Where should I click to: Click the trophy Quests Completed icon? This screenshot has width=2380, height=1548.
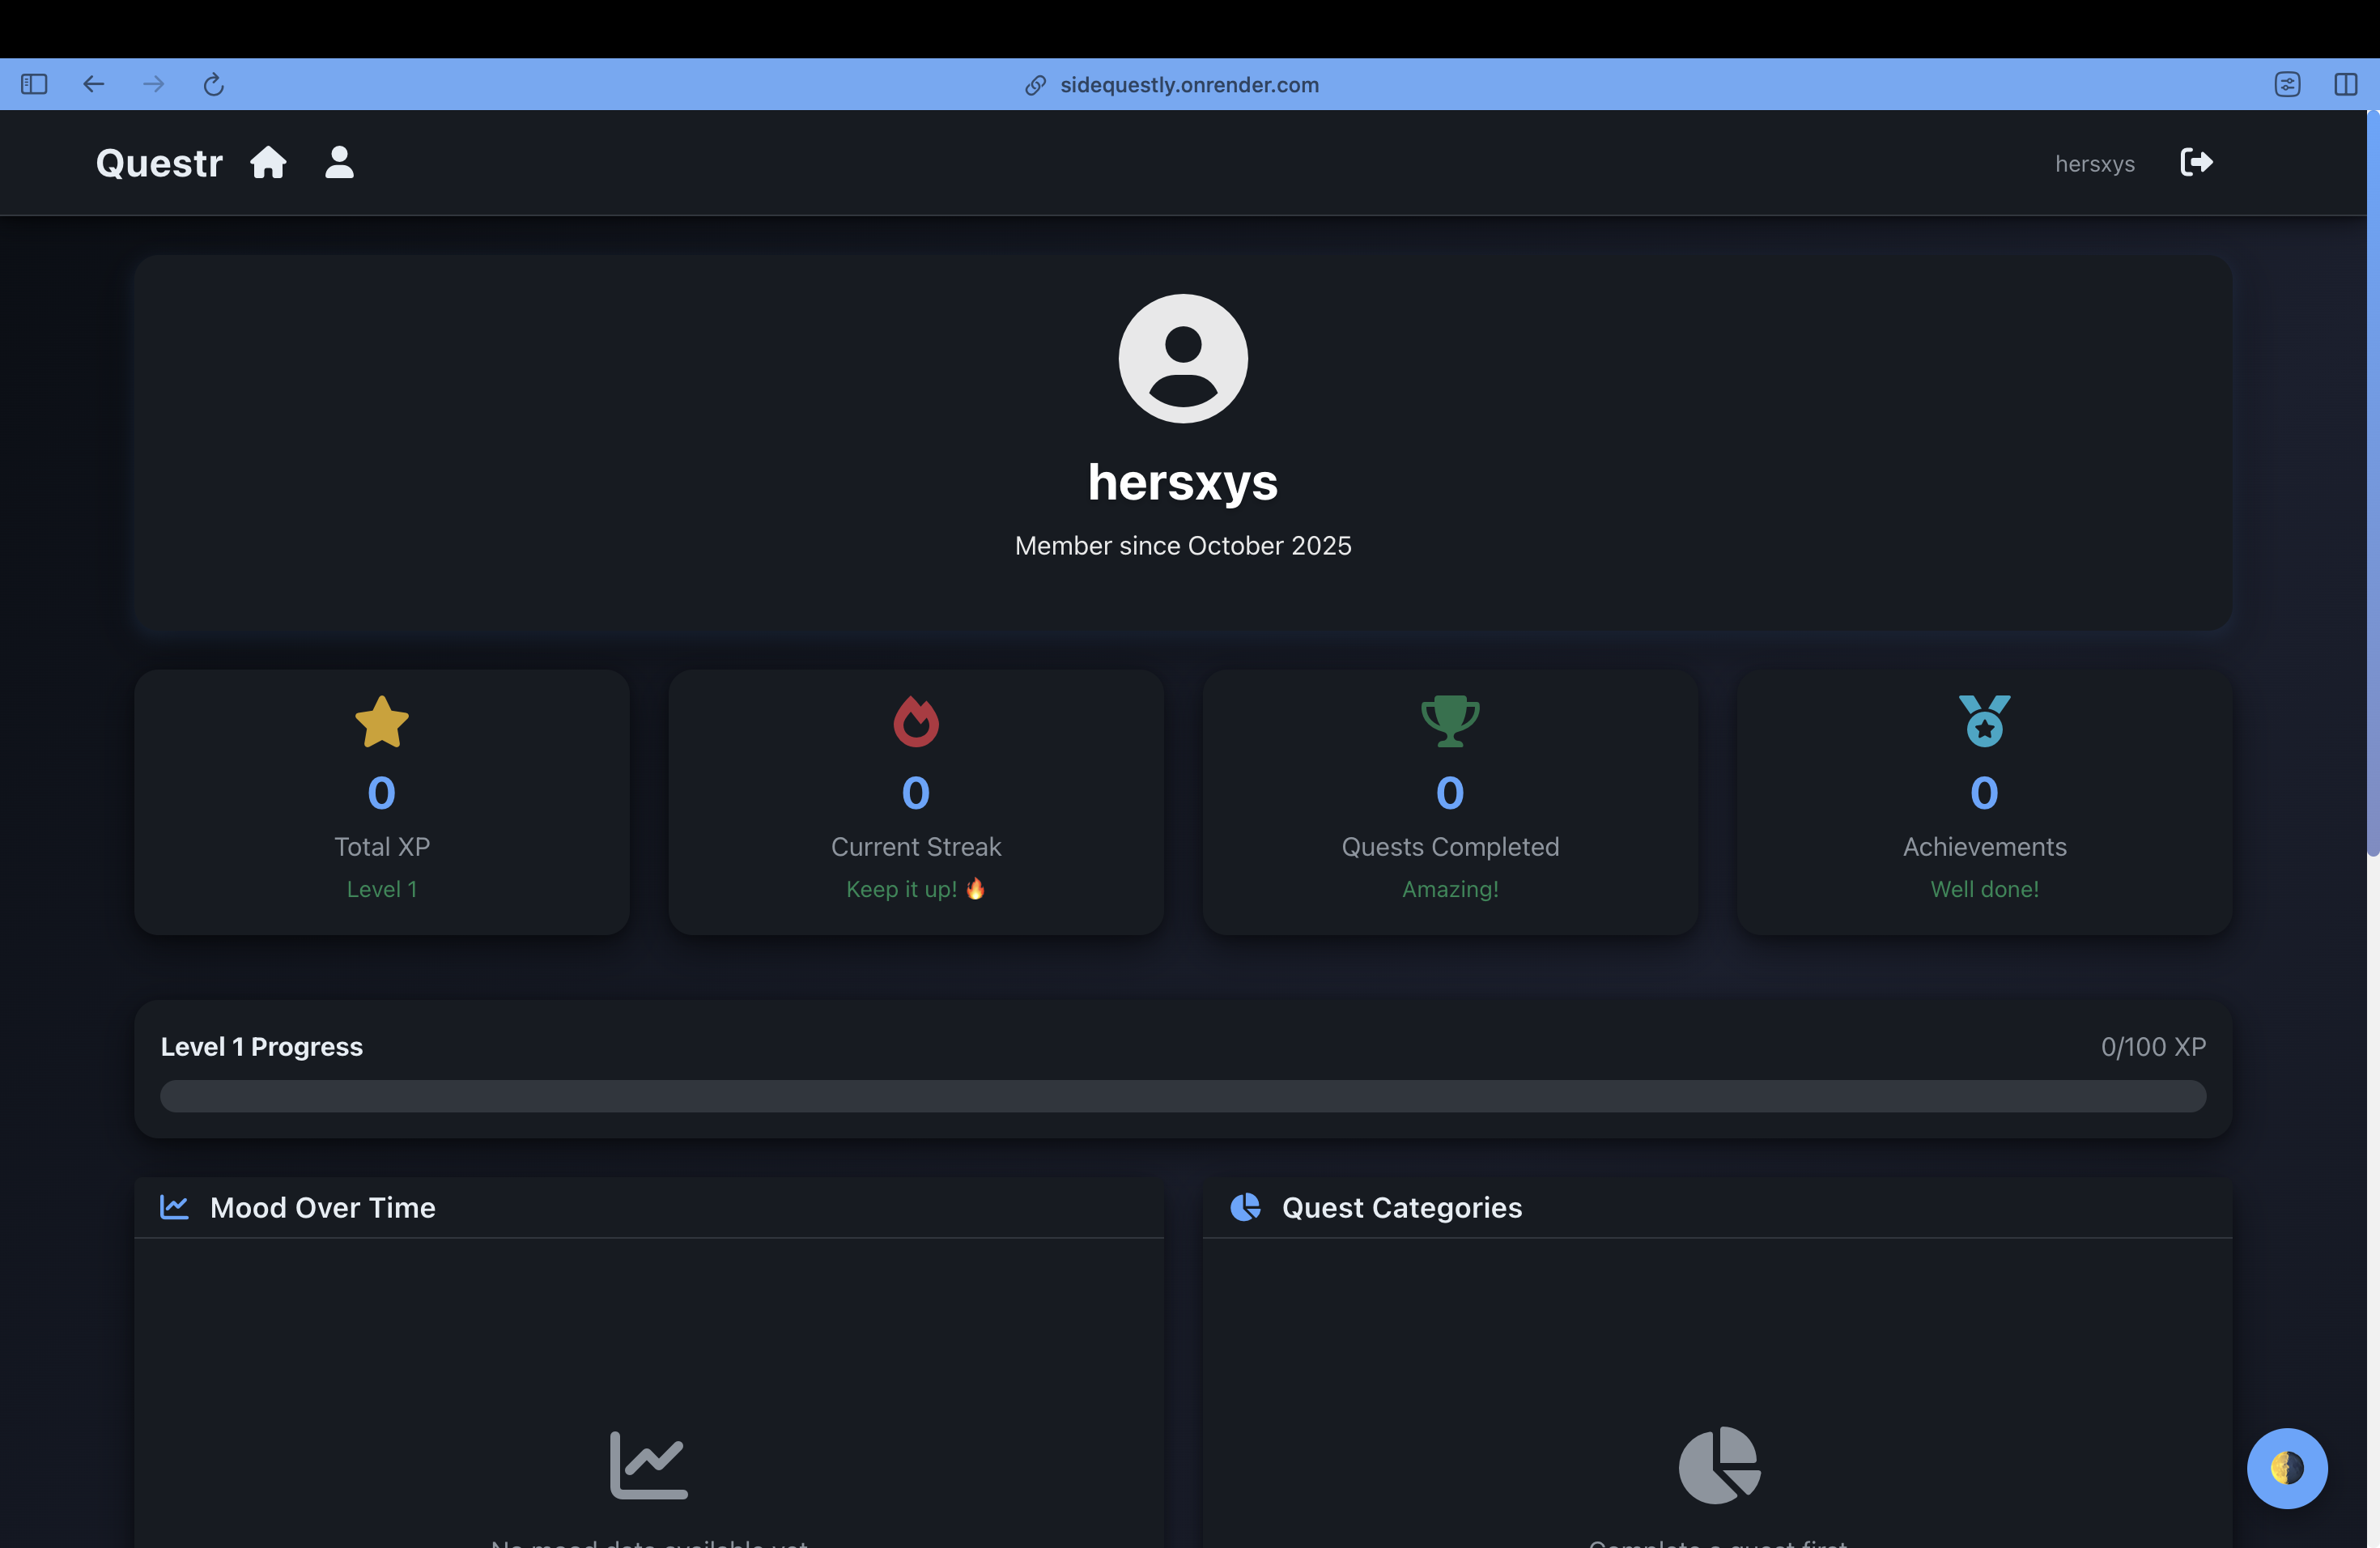point(1449,721)
